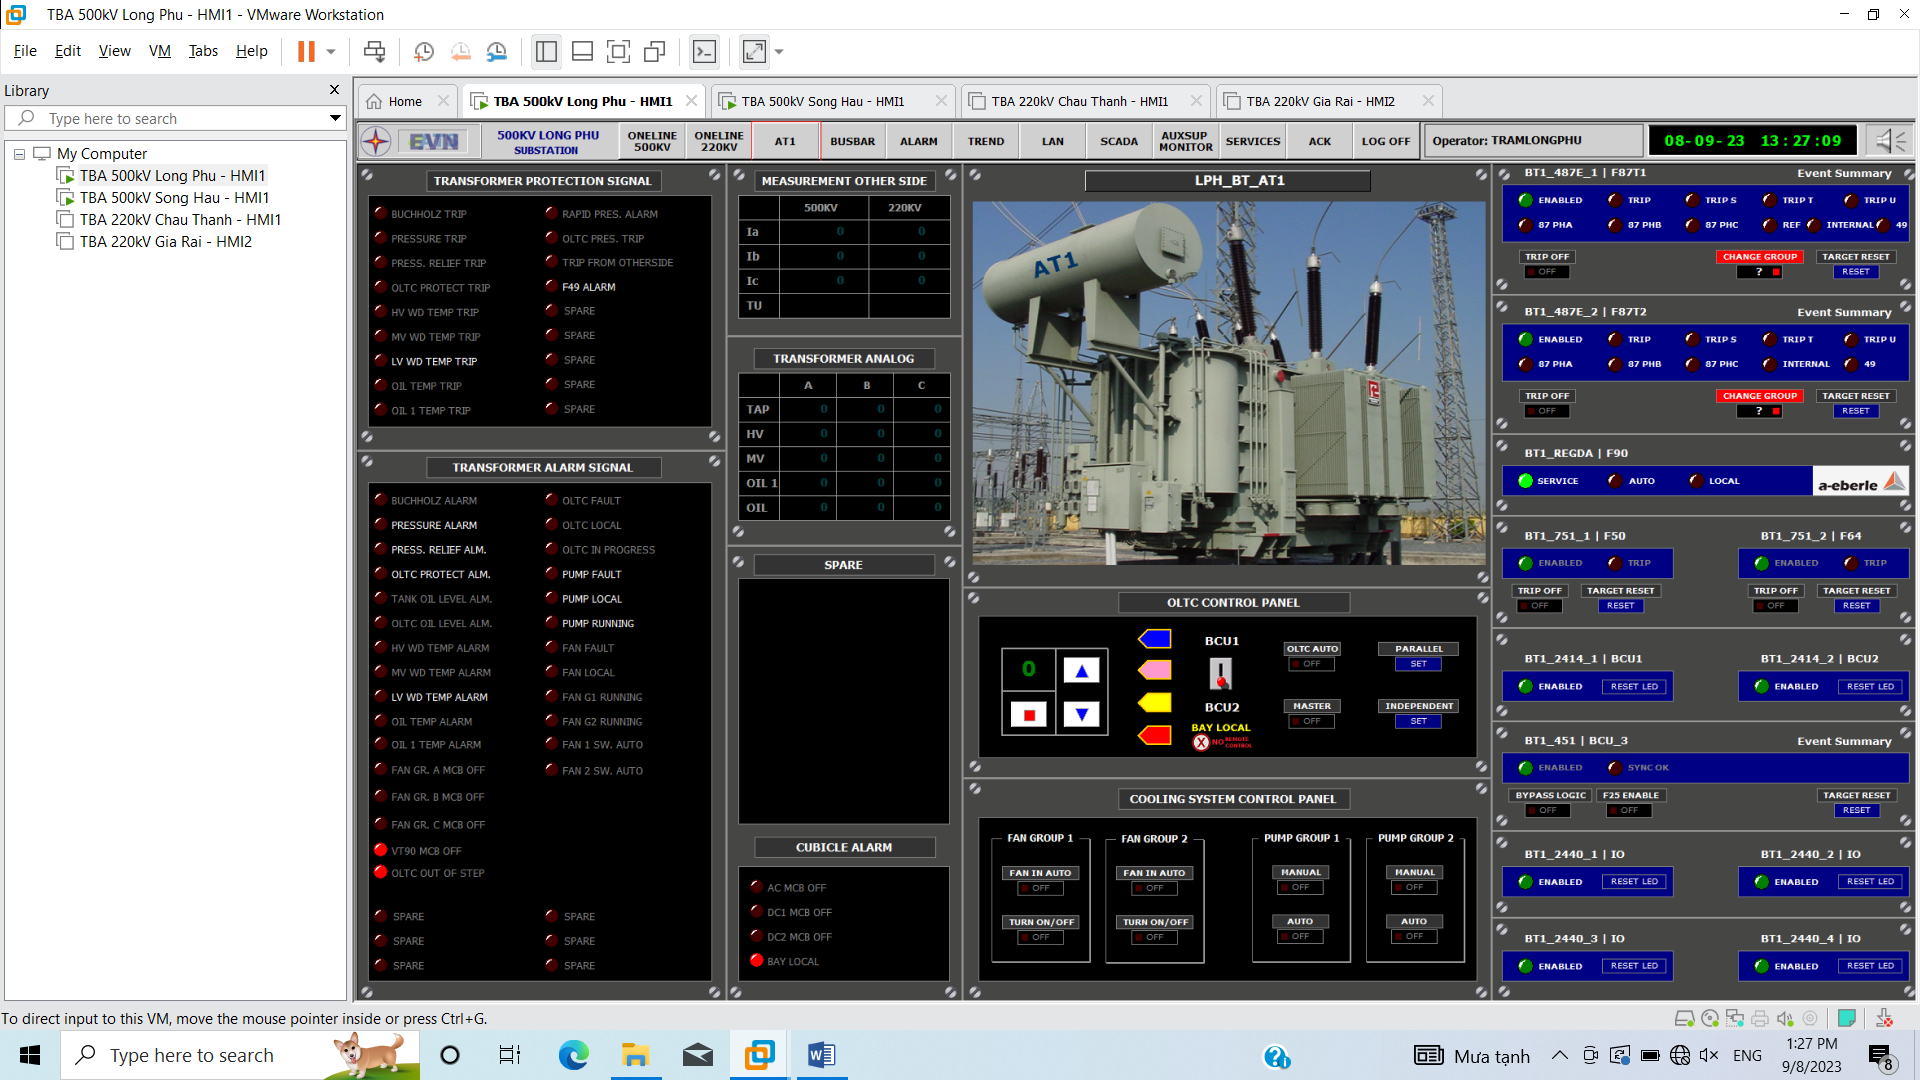Click Send Ctrl+Alt+Del icon
This screenshot has height=1080, width=1920.
[x=374, y=52]
